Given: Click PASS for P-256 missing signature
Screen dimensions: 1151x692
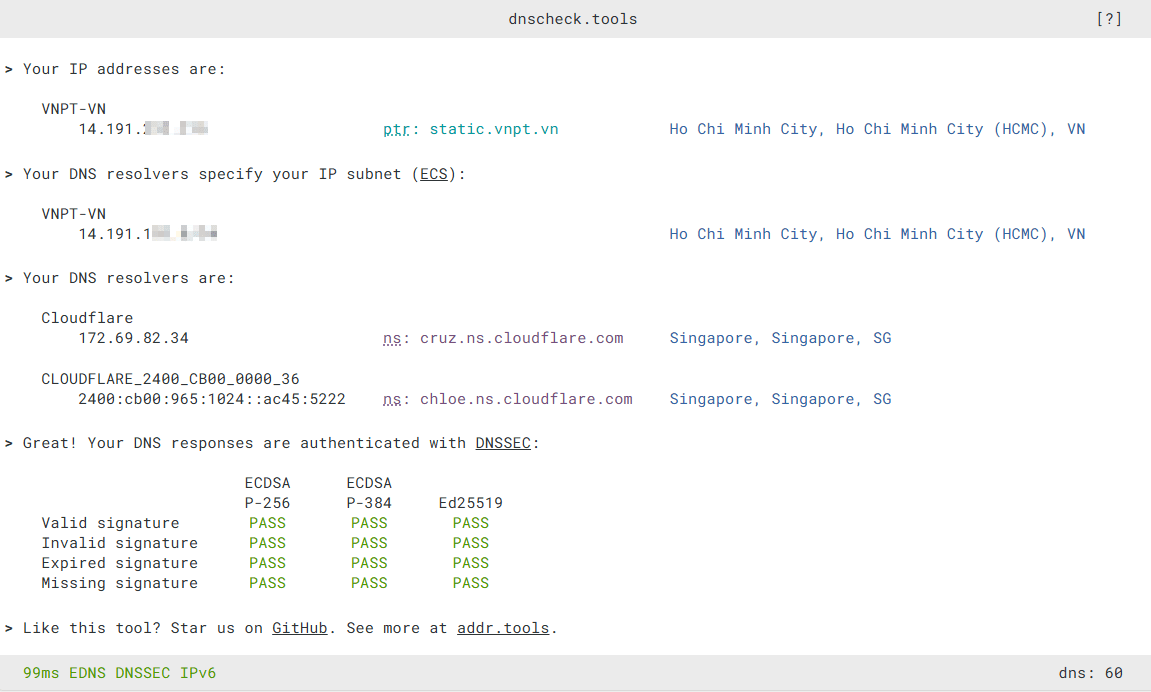Looking at the screenshot, I should point(267,583).
